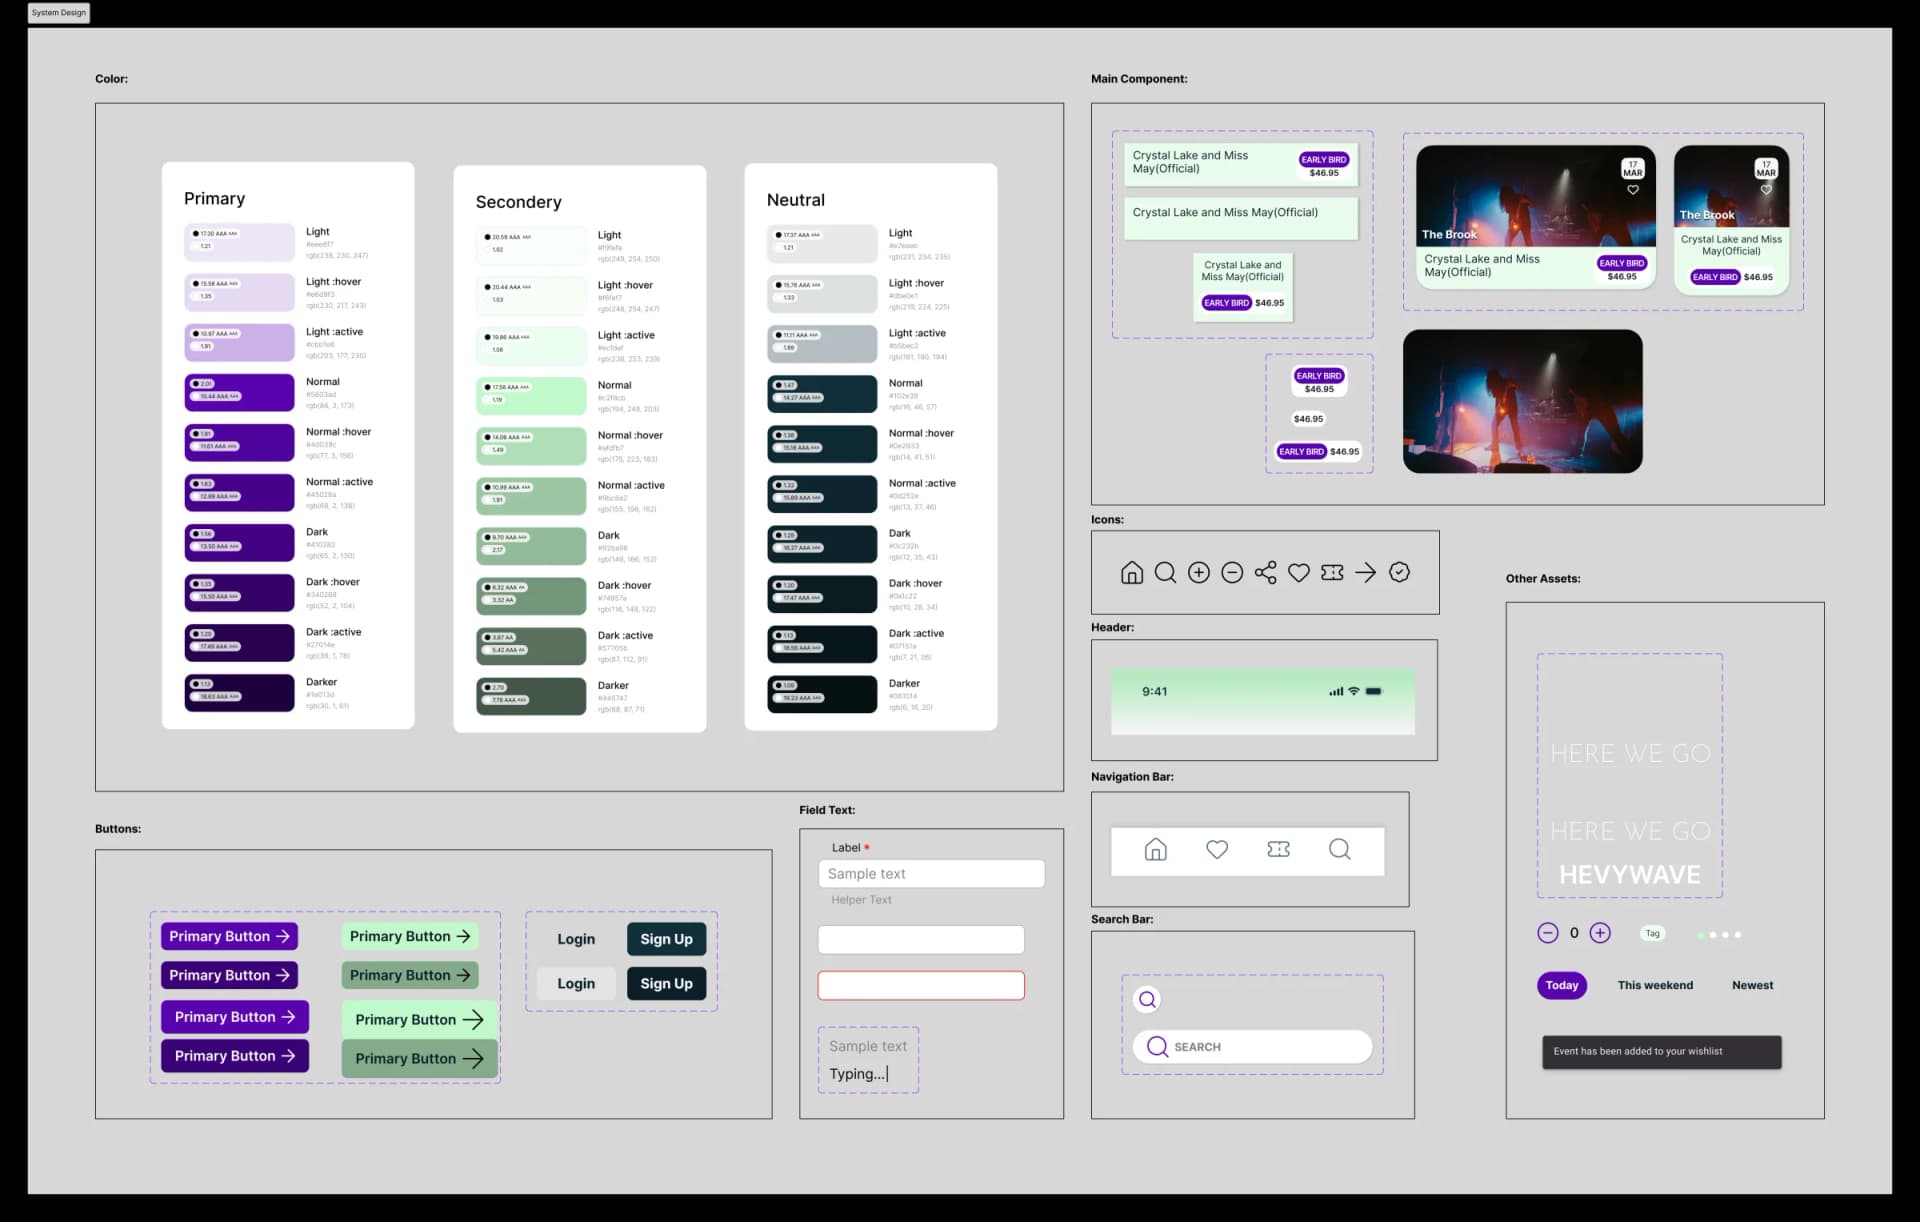Click the 'Helper Text' caption

[861, 900]
